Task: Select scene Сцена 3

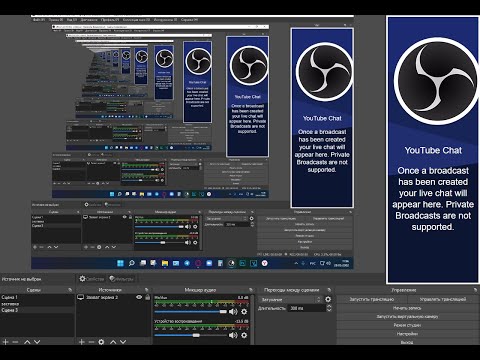Action: click(x=37, y=310)
